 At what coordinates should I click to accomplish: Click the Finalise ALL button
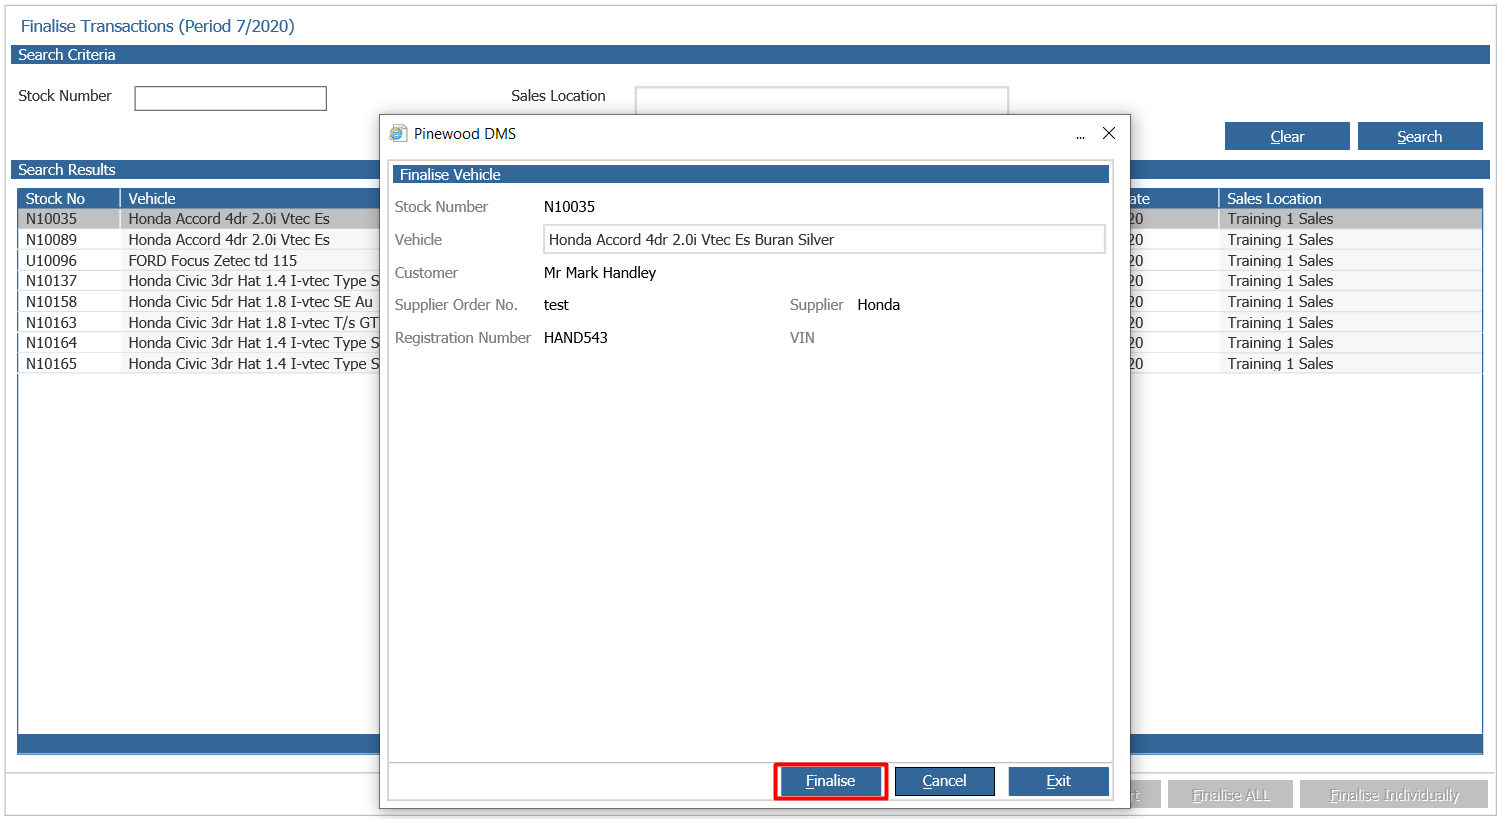(x=1230, y=795)
